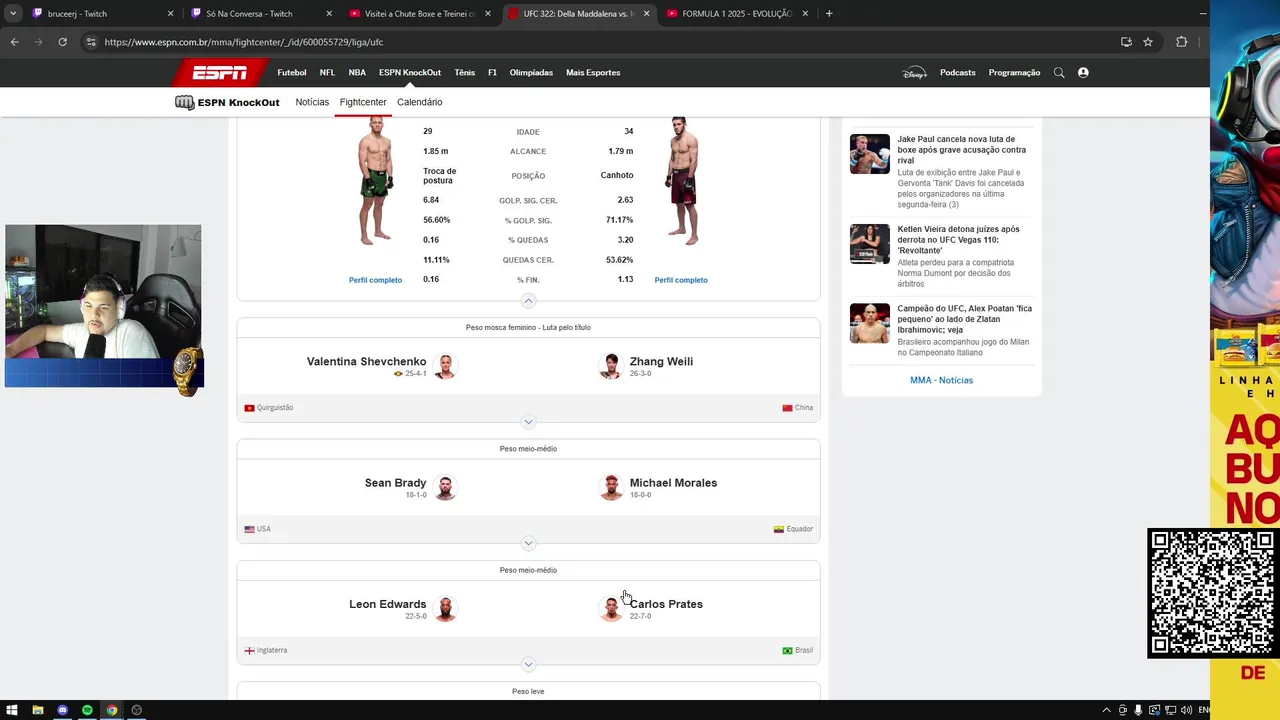Open the volume control in tray
The width and height of the screenshot is (1280, 720).
tap(1186, 710)
